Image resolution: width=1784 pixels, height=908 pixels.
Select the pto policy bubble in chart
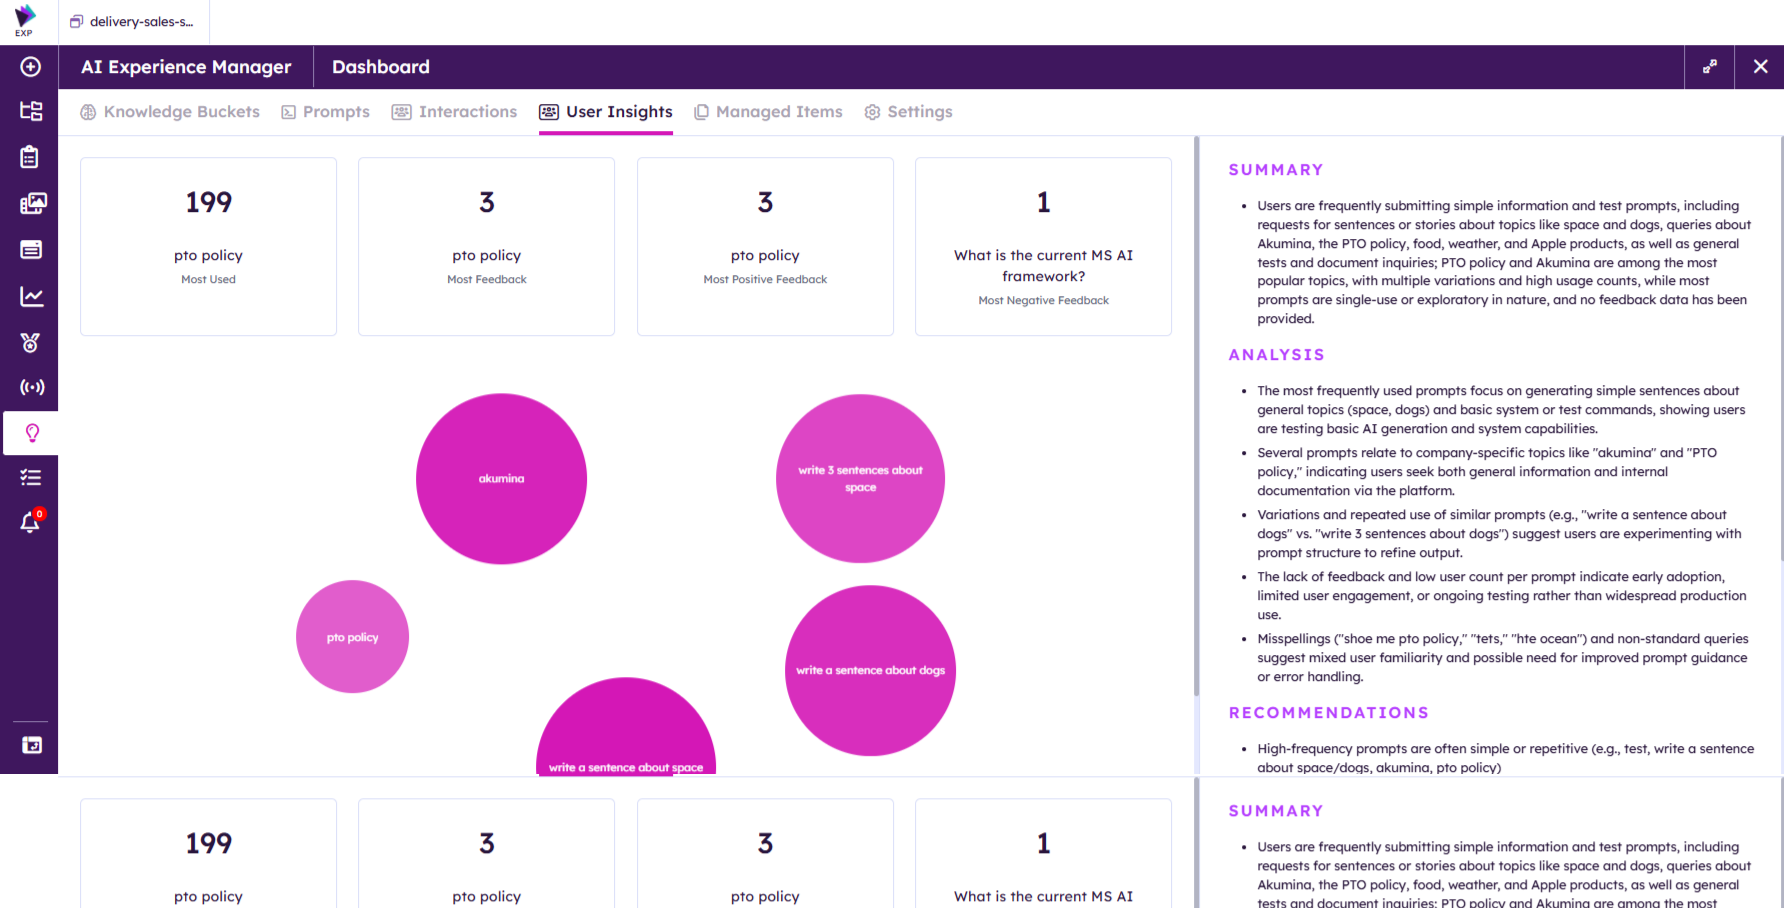click(352, 637)
